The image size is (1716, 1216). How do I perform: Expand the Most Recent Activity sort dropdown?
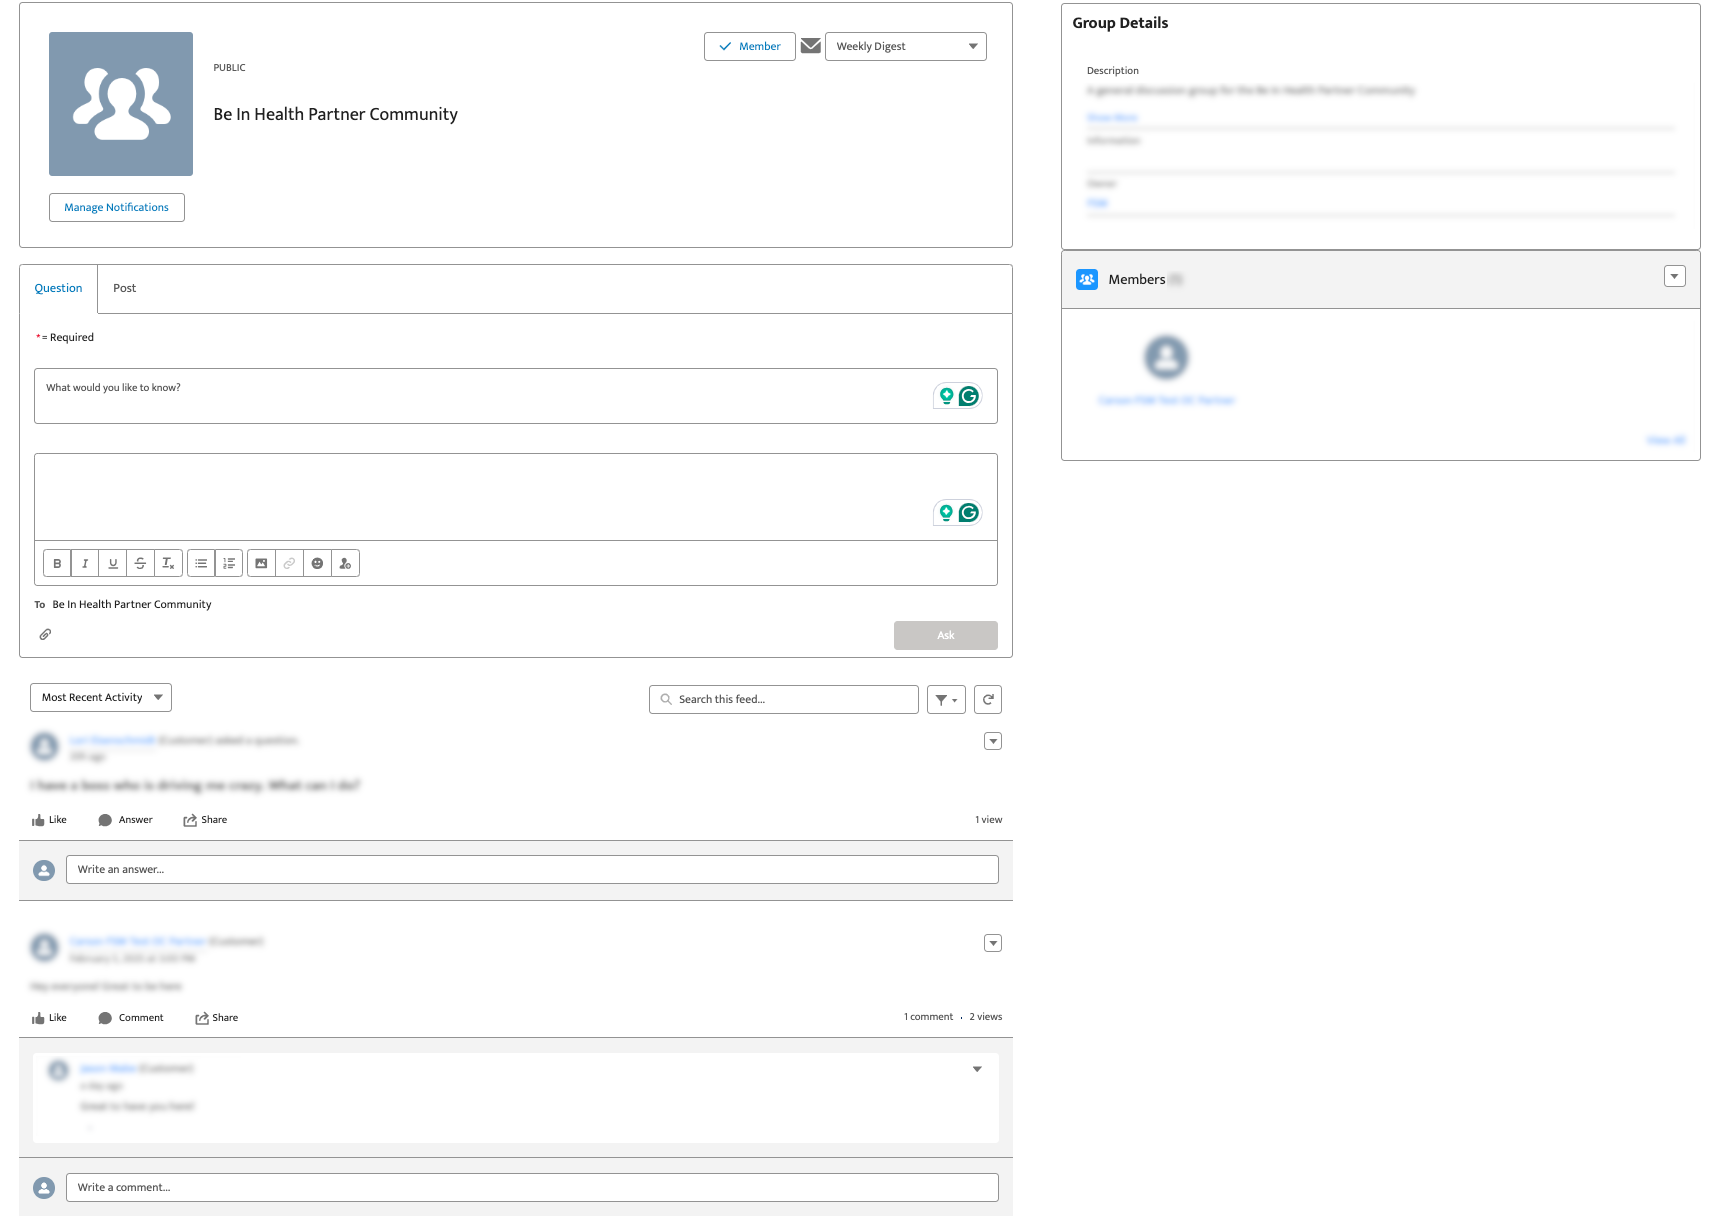click(x=101, y=697)
